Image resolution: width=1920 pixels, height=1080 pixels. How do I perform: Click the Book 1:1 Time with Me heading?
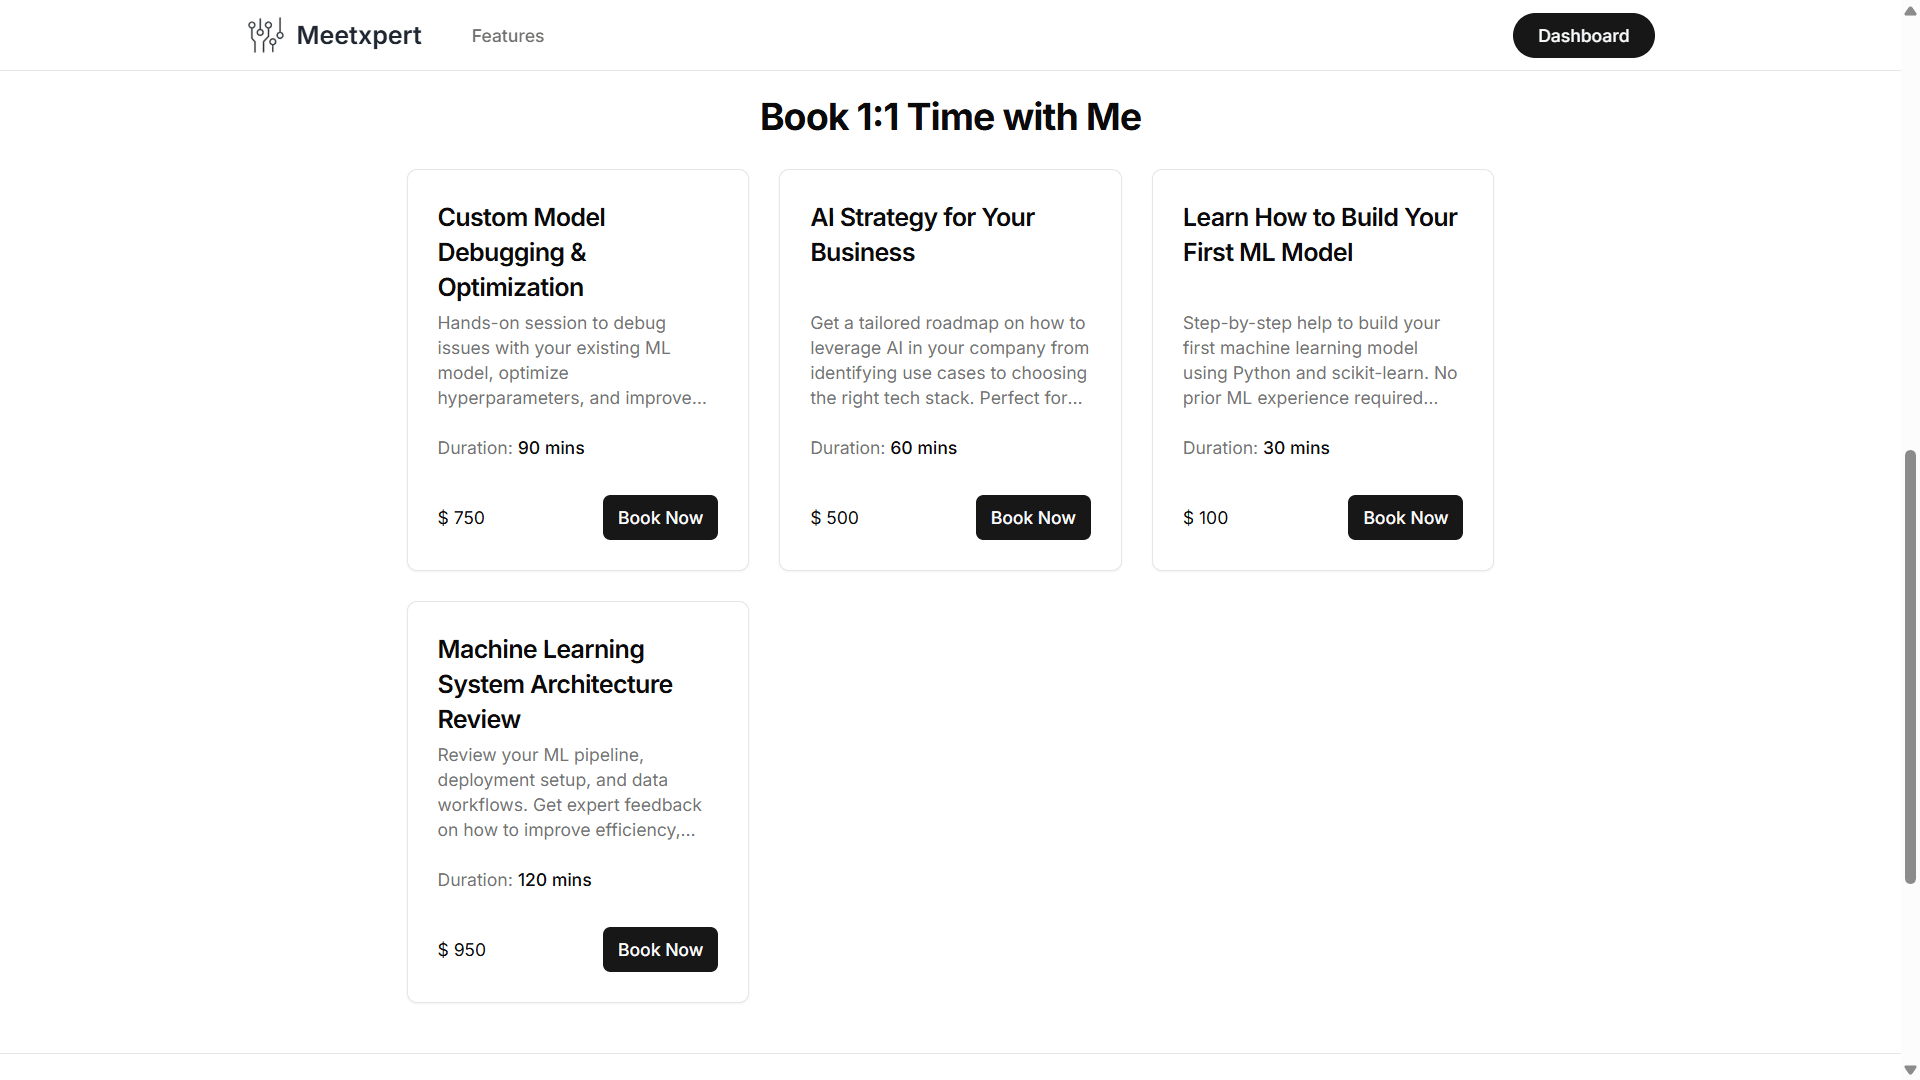click(x=950, y=116)
